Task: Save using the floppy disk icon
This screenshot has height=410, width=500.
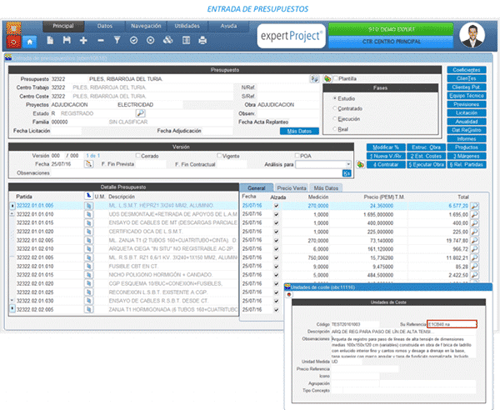Action: pyautogui.click(x=67, y=40)
